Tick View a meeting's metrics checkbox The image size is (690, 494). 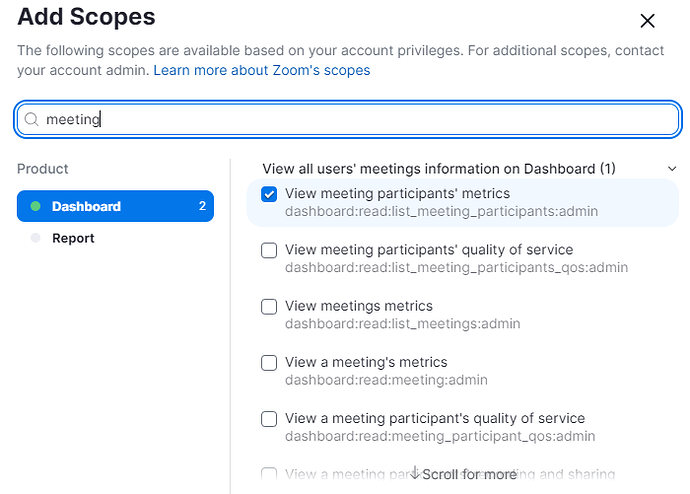coord(269,362)
